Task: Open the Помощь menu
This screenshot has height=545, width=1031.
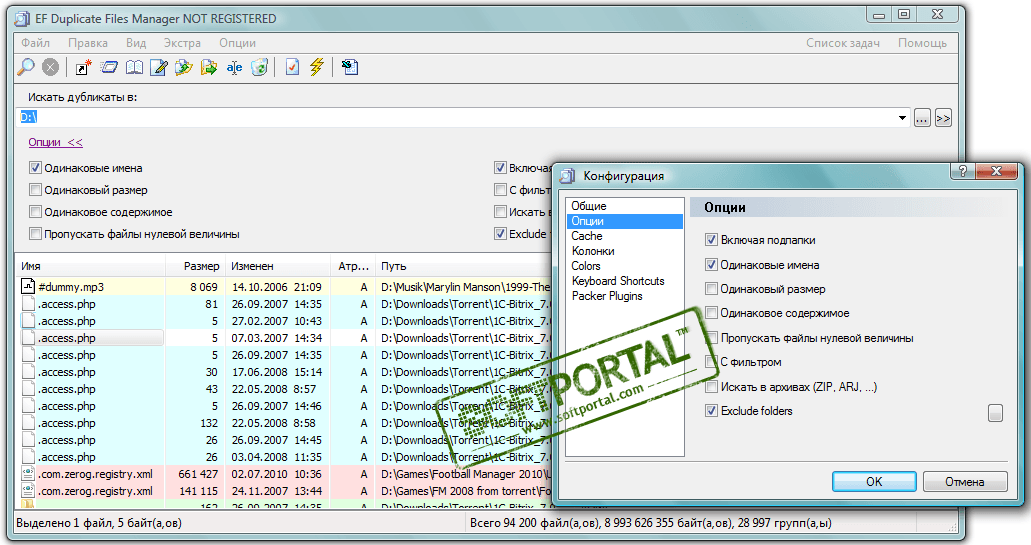Action: coord(923,43)
